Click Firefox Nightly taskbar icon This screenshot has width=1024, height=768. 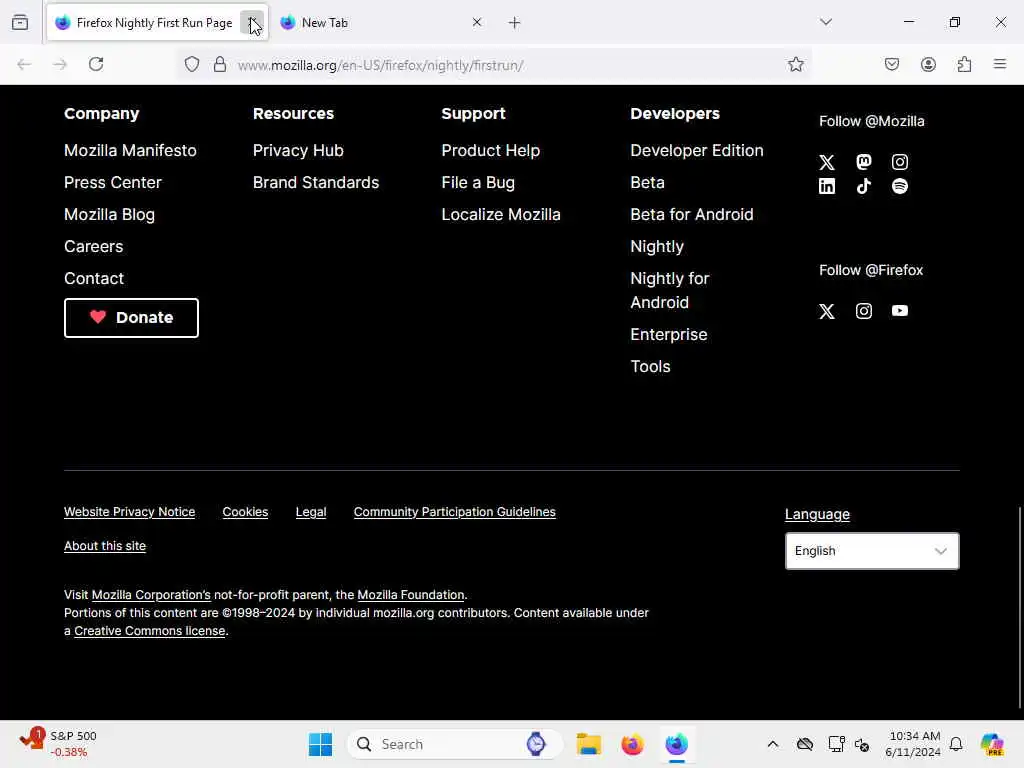677,744
